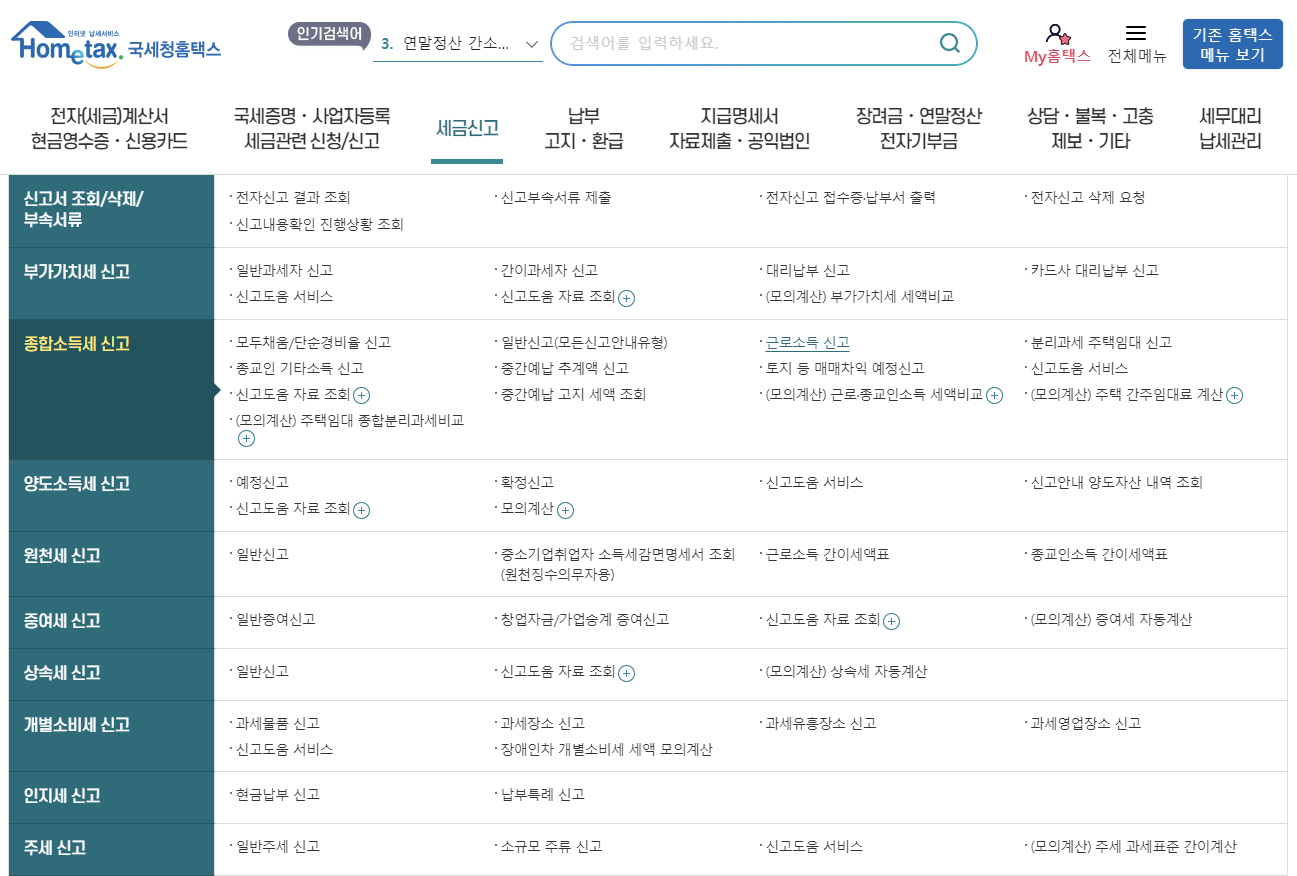This screenshot has height=876, width=1297.
Task: Select 종합소득세 신고 category
Action: [x=111, y=390]
